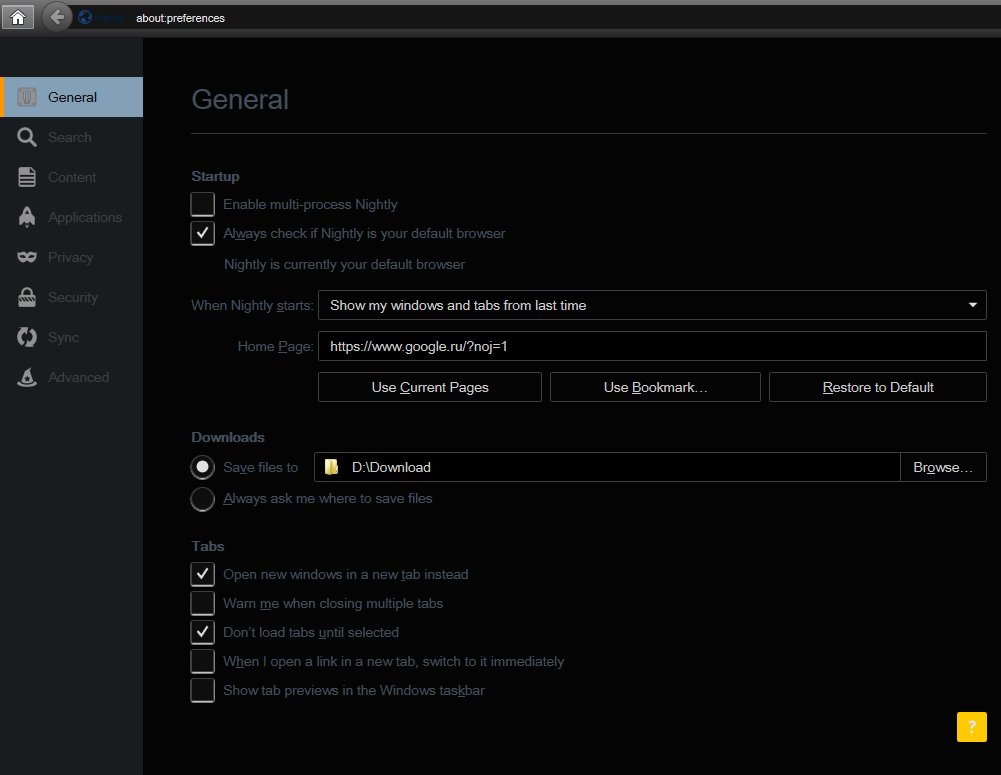Click the Applications rocket icon in the sidebar
This screenshot has width=1001, height=775.
(x=27, y=217)
